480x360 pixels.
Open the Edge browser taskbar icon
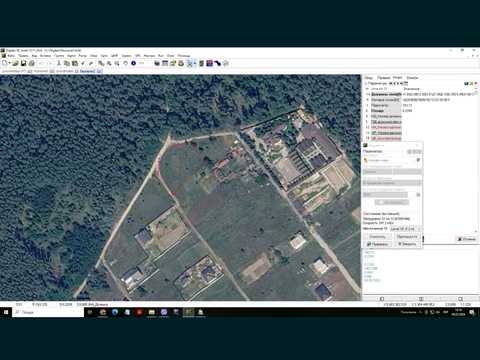pos(115,312)
